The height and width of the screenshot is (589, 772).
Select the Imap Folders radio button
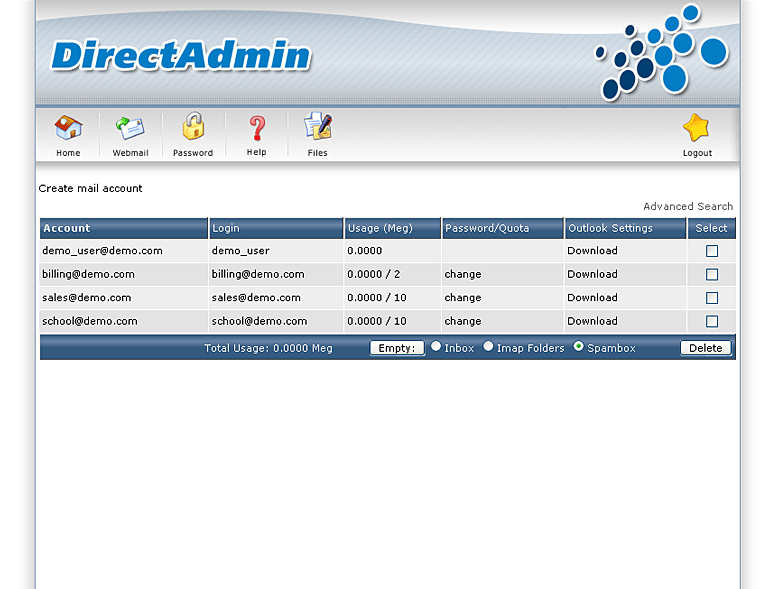(488, 347)
